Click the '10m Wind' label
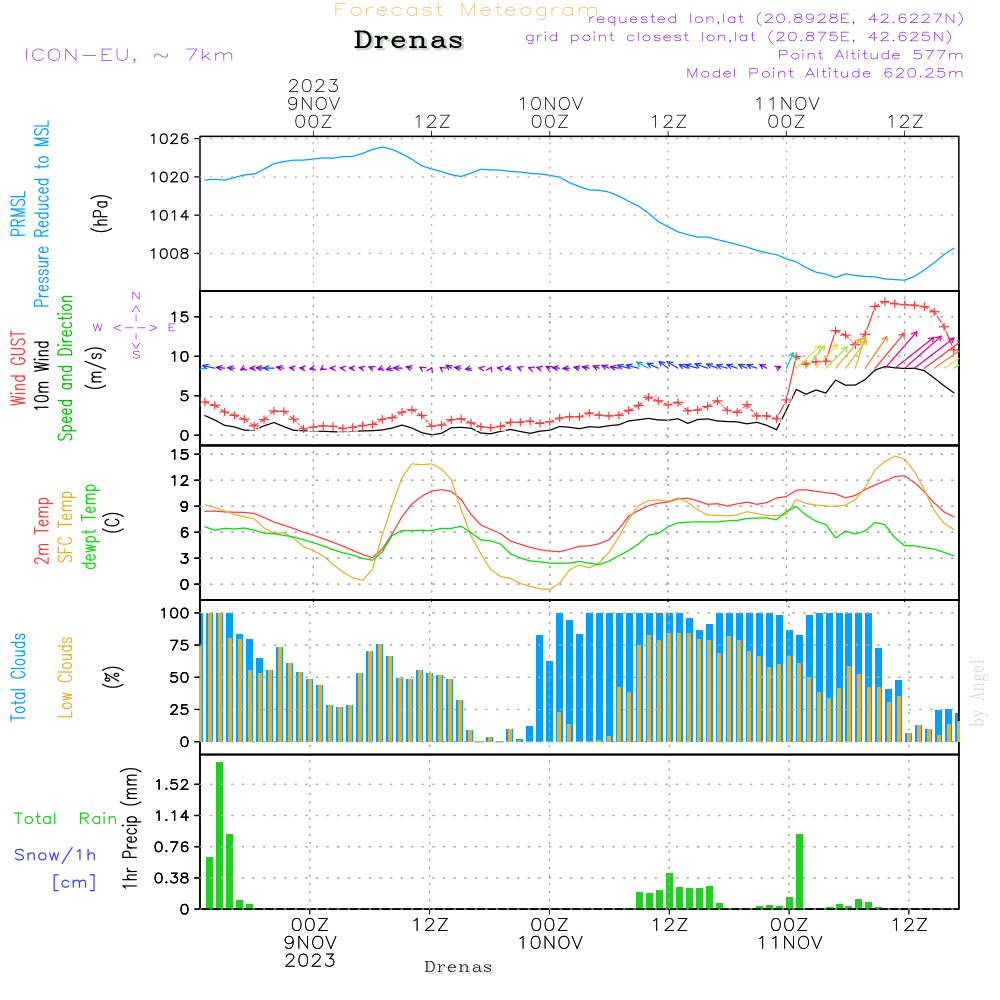 [41, 375]
